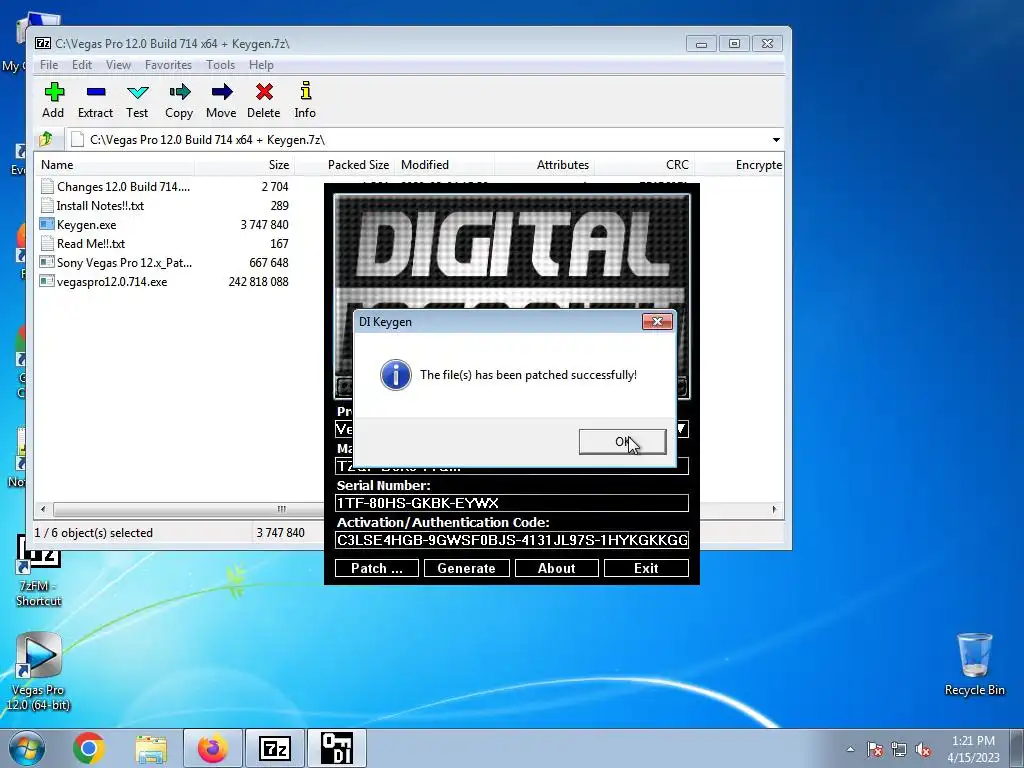Screen dimensions: 1024x768
Task: Open the Help menu
Action: tap(261, 65)
